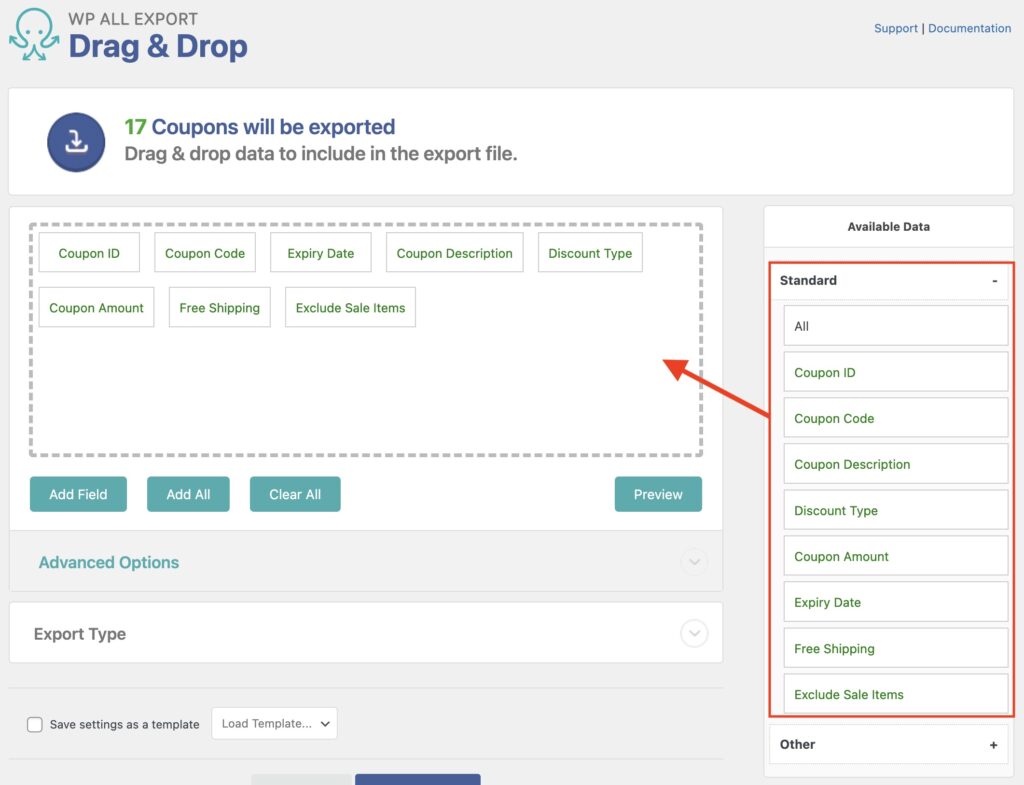Image resolution: width=1024 pixels, height=785 pixels.
Task: Expand the Other data section
Action: click(x=993, y=744)
